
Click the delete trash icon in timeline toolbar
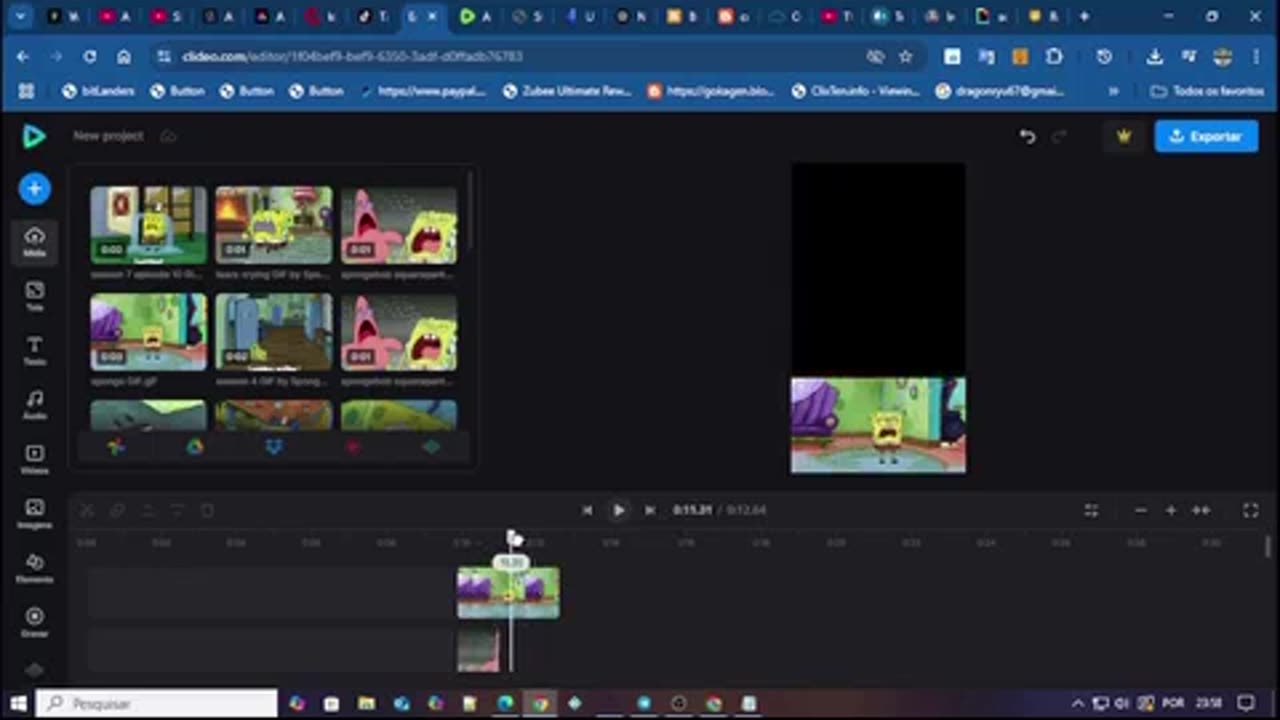(207, 511)
